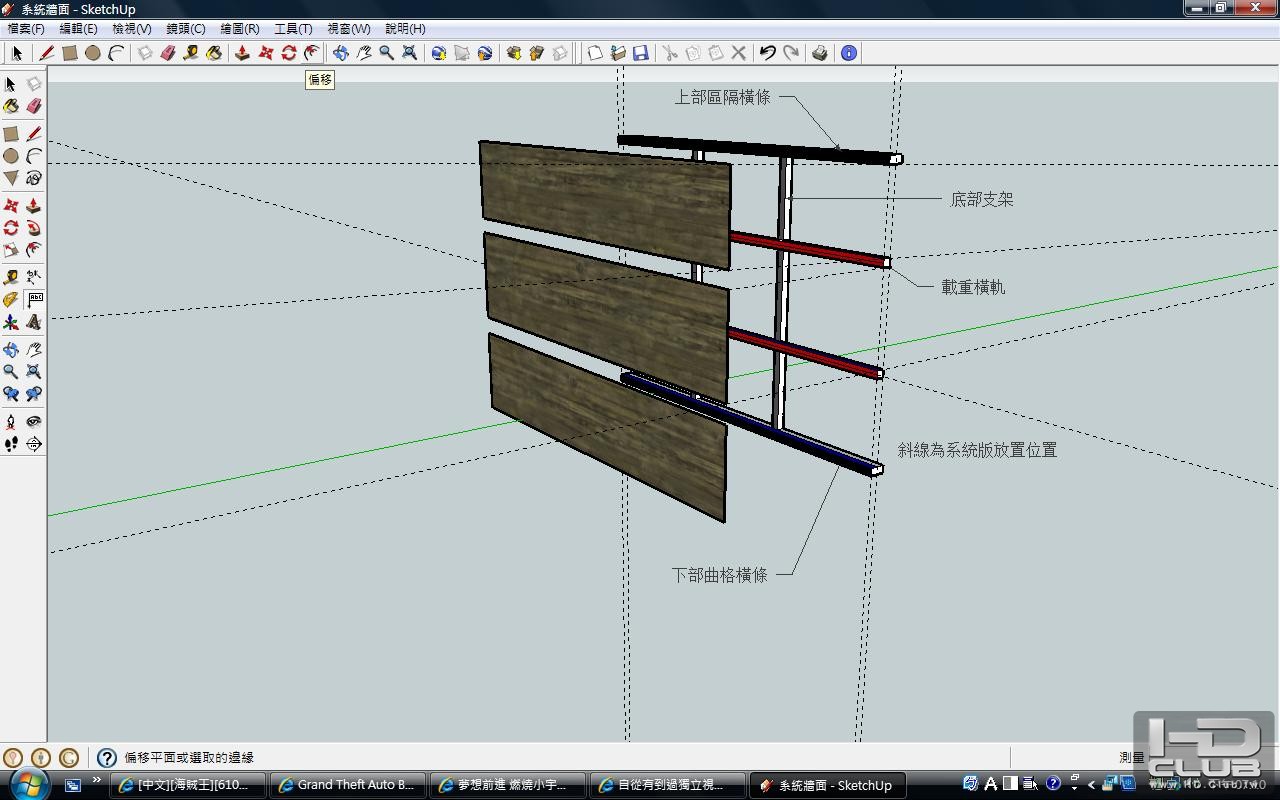1280x800 pixels.
Task: Open the 檔案(F) menu
Action: [x=26, y=29]
